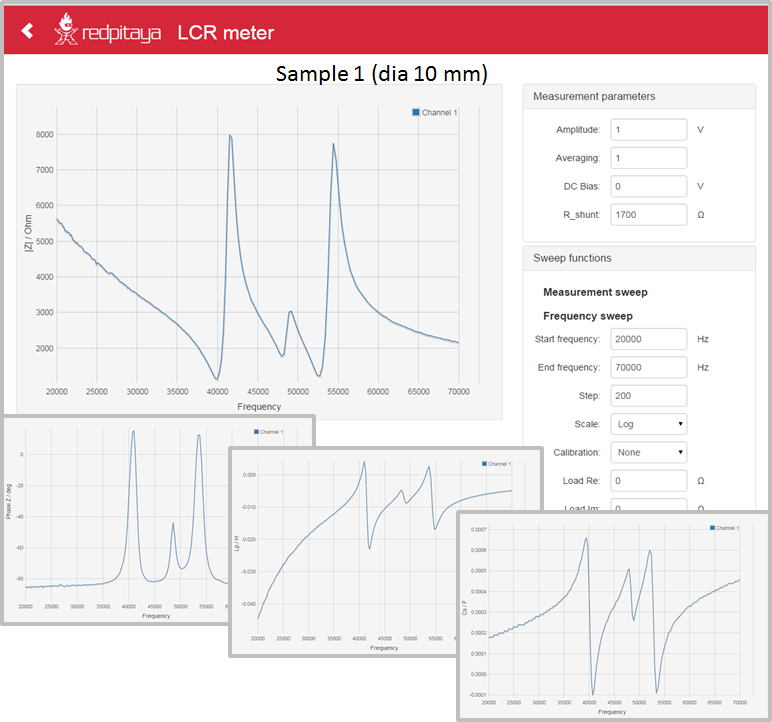The image size is (772, 722).
Task: Open the Cs capacitance plot thumbnail
Action: pos(612,615)
